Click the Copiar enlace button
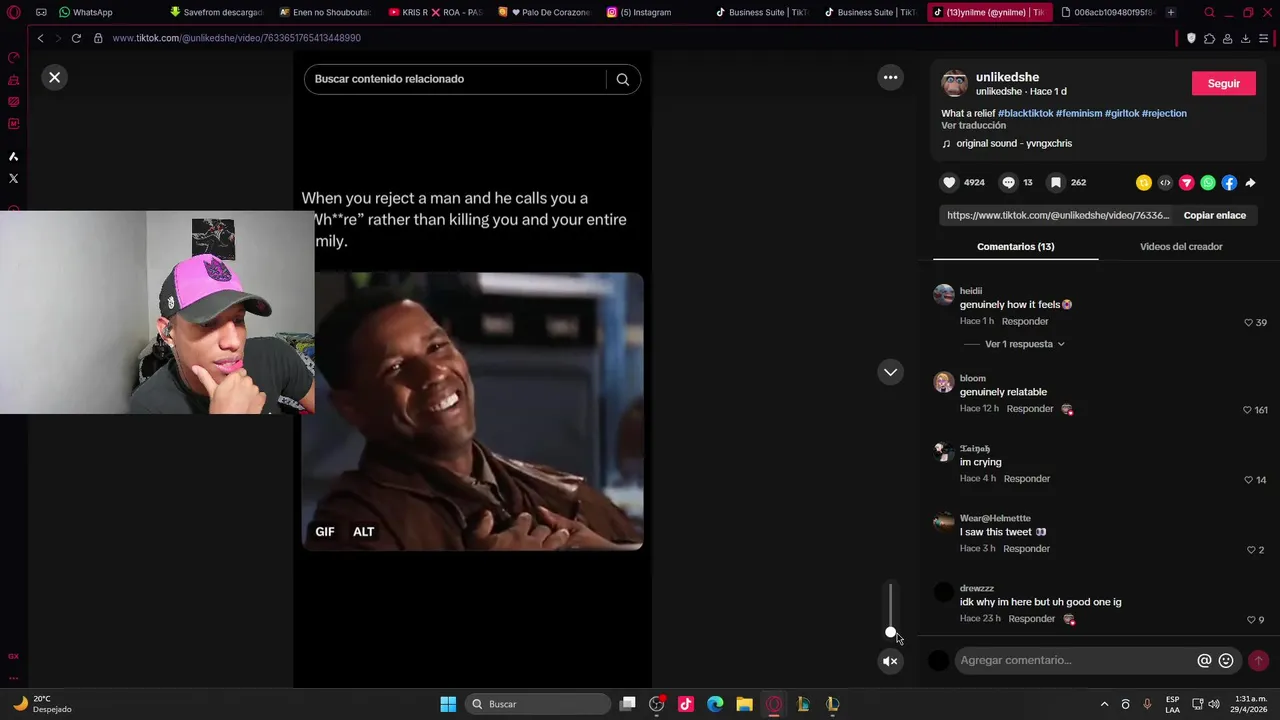The width and height of the screenshot is (1280, 720). [x=1214, y=215]
